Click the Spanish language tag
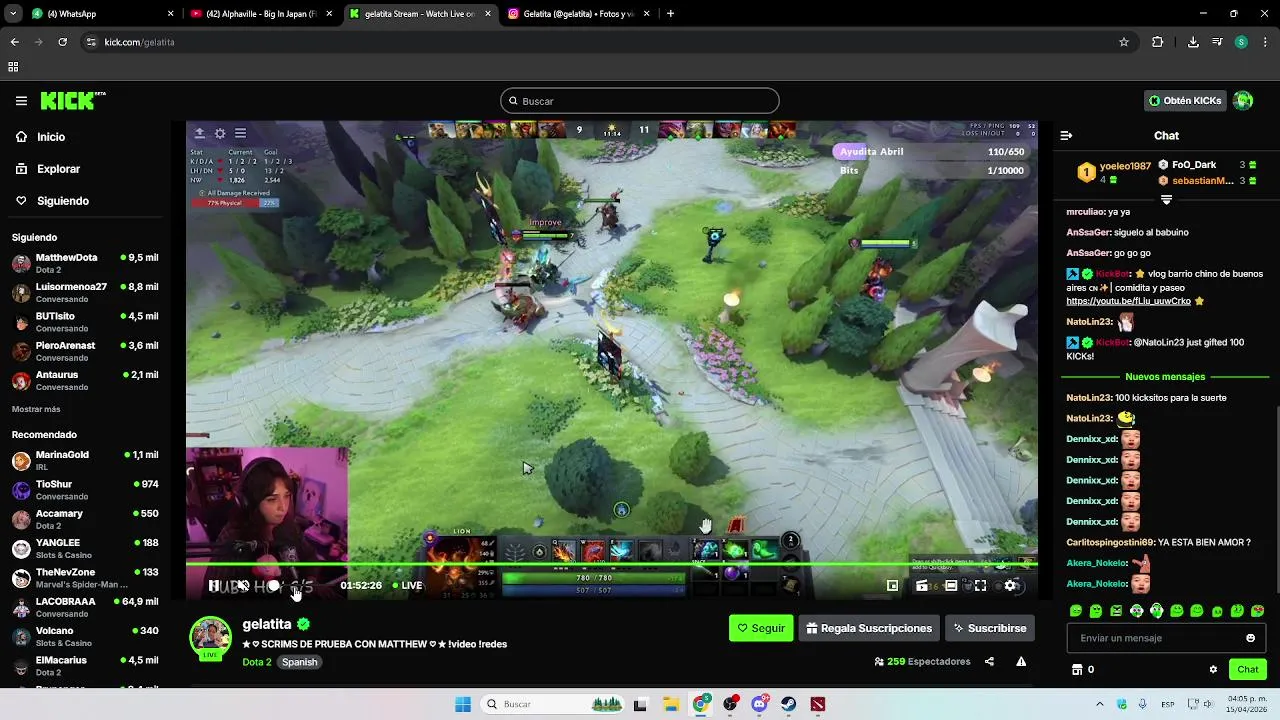The width and height of the screenshot is (1280, 720). point(299,662)
